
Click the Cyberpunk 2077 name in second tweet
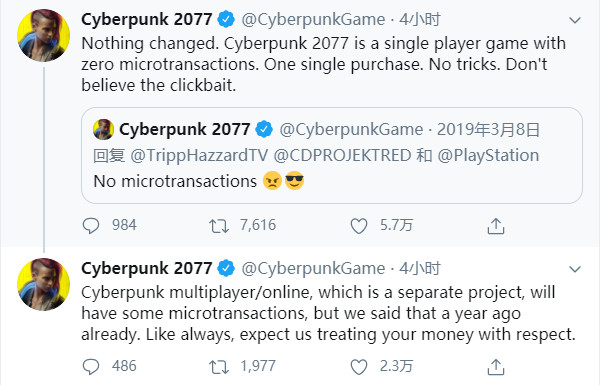pyautogui.click(x=147, y=268)
